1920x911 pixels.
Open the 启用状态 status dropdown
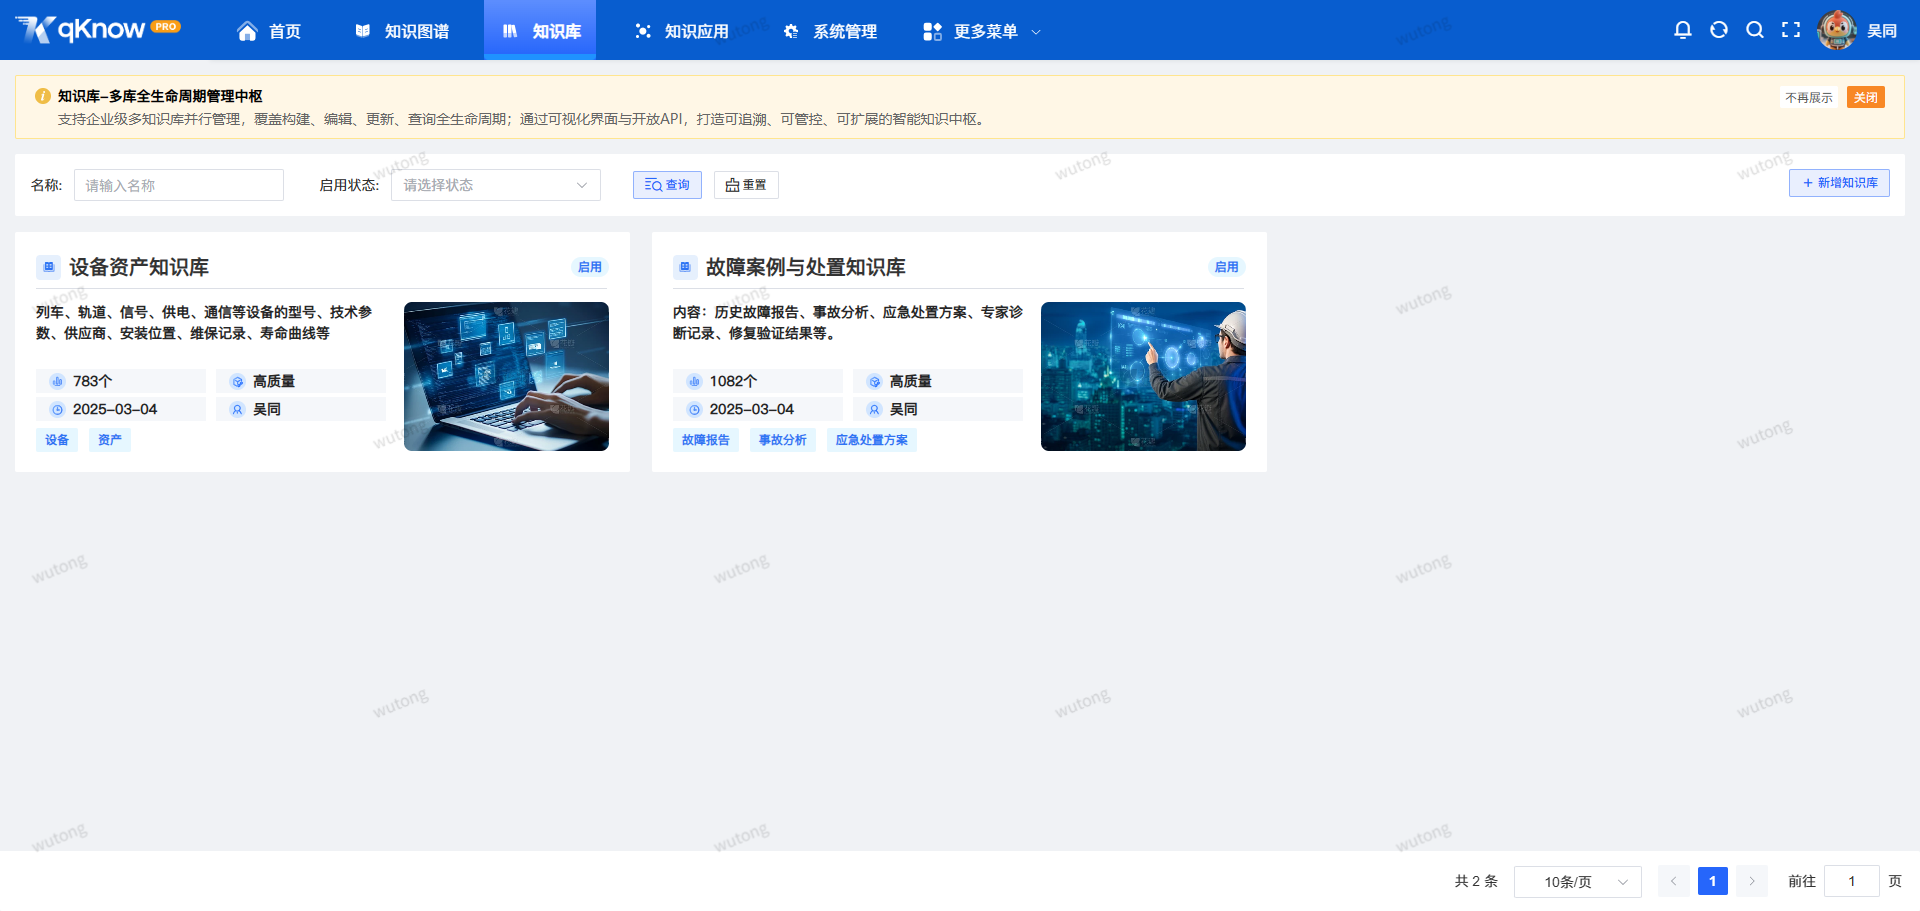(x=495, y=184)
